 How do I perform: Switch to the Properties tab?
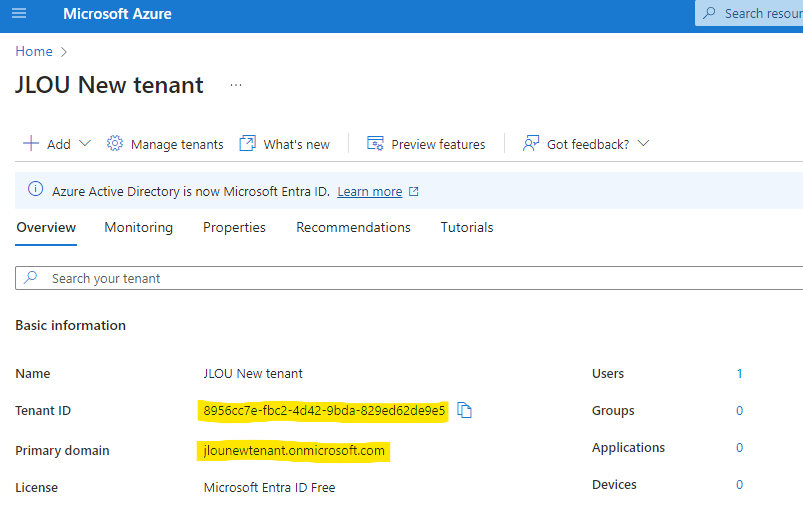[x=234, y=227]
